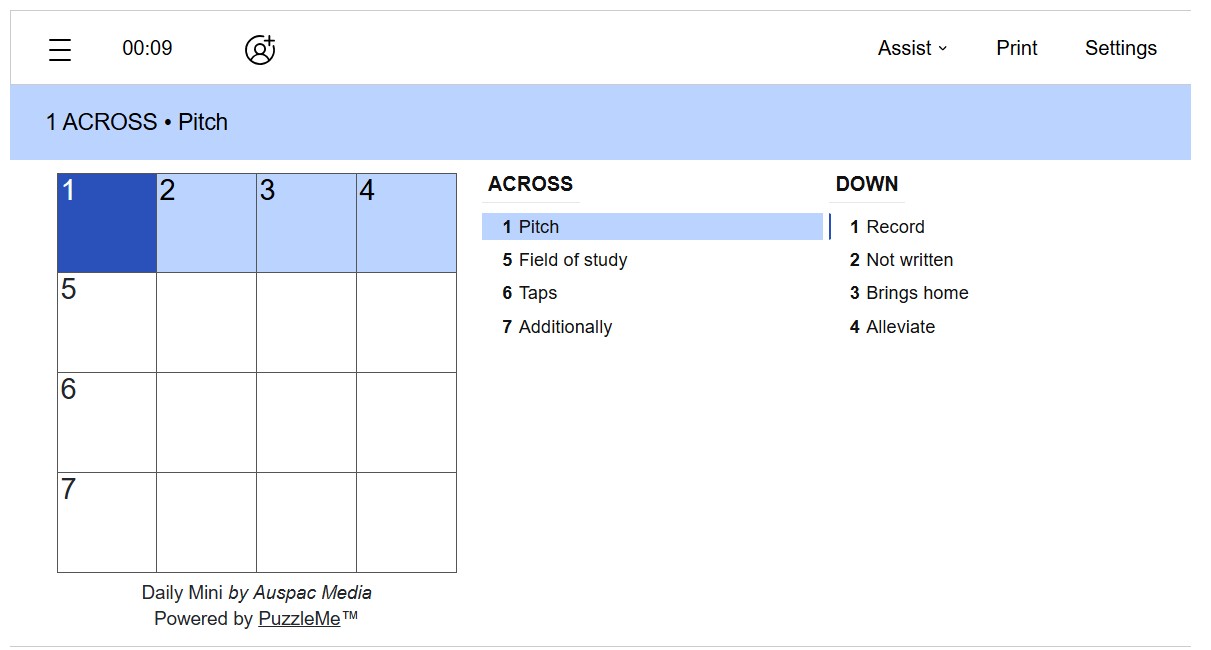Open the Settings menu
Viewport: 1211px width, 650px height.
pos(1120,48)
